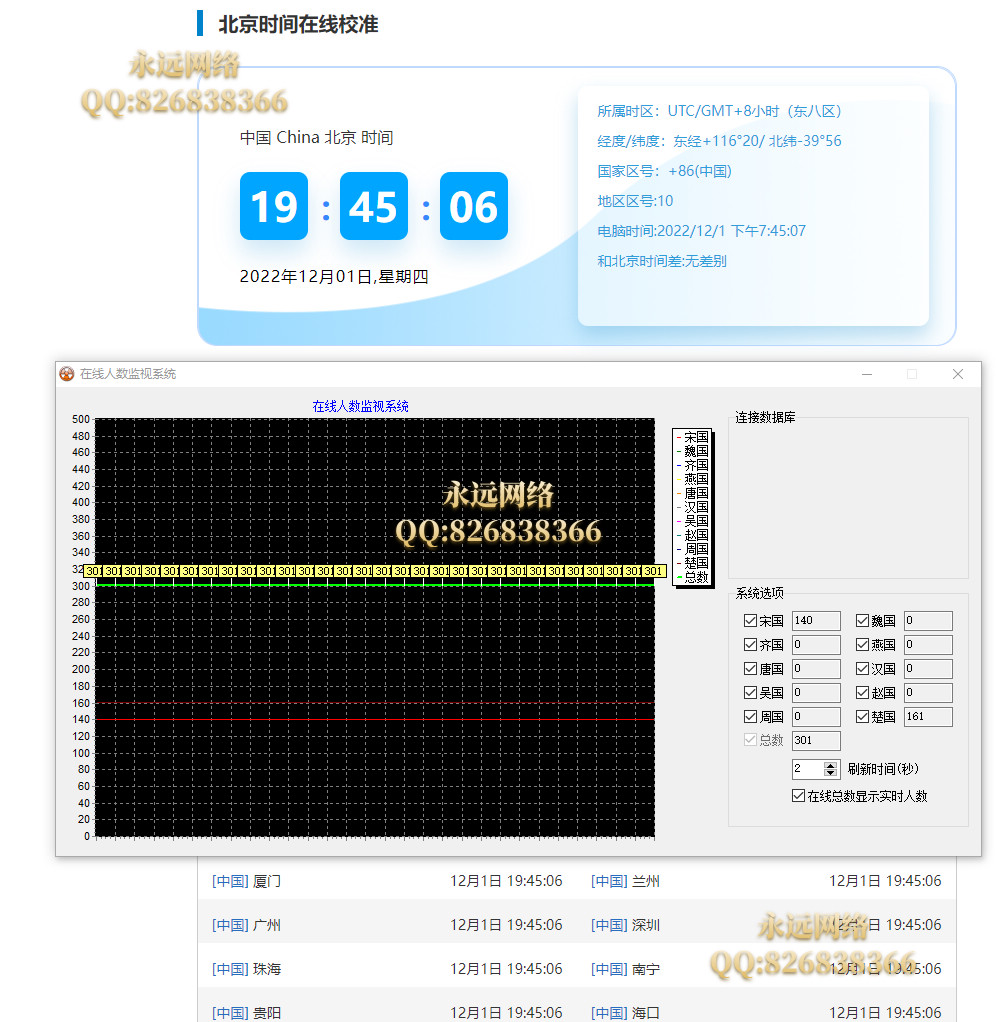Viewport: 997px width, 1022px height.
Task: Increase the refresh time with the up arrow
Action: click(830, 765)
